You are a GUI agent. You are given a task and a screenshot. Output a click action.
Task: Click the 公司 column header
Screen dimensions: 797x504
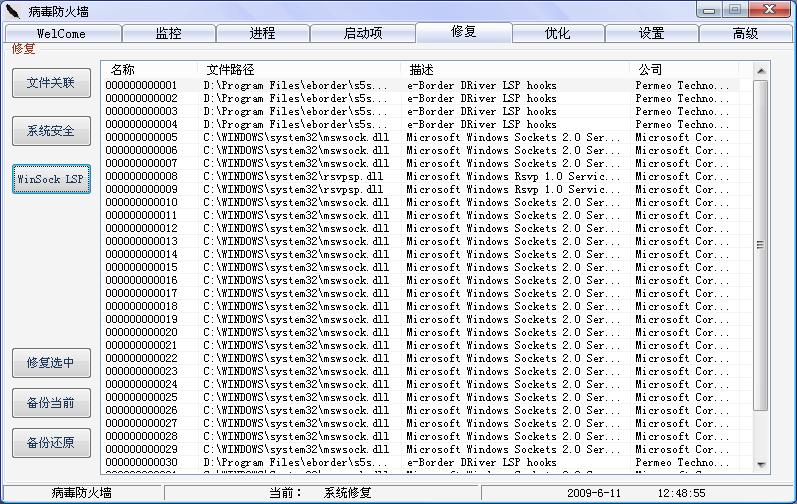point(690,70)
